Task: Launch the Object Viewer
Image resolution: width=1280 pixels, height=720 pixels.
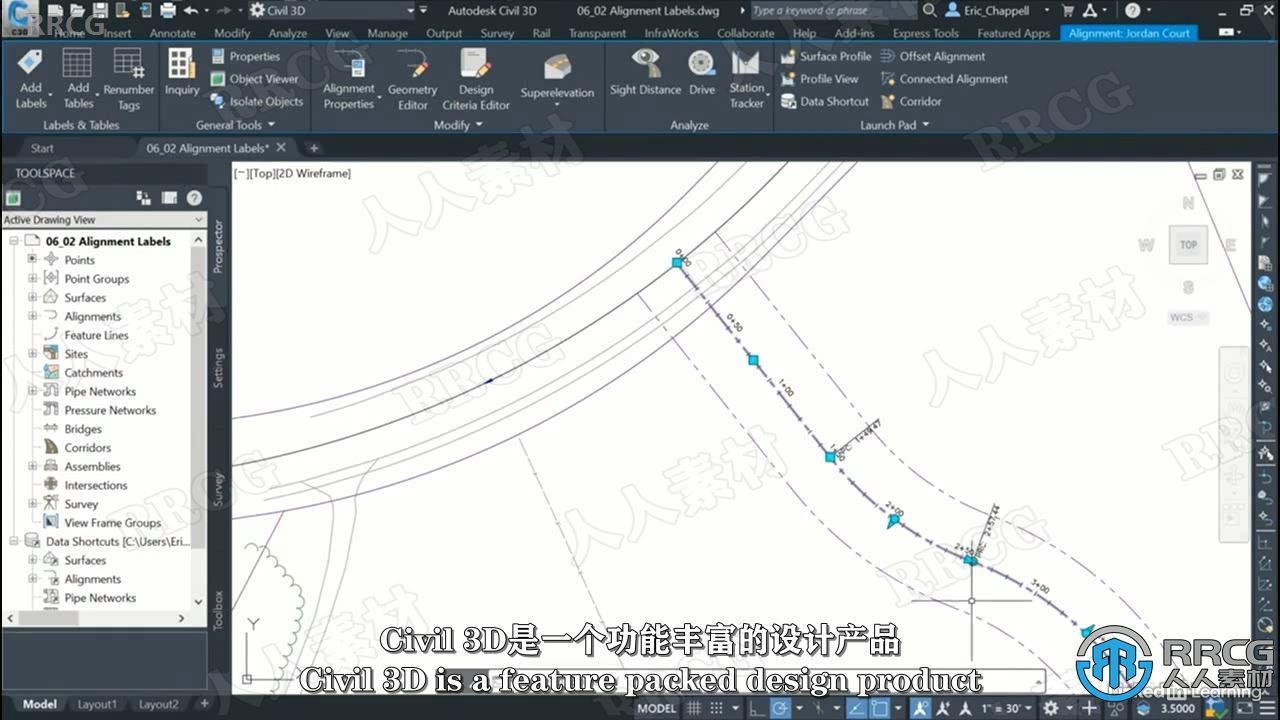Action: [255, 79]
